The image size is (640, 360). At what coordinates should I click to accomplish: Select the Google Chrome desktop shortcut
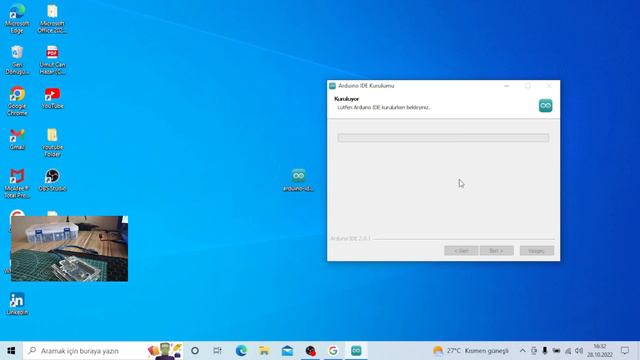(17, 101)
